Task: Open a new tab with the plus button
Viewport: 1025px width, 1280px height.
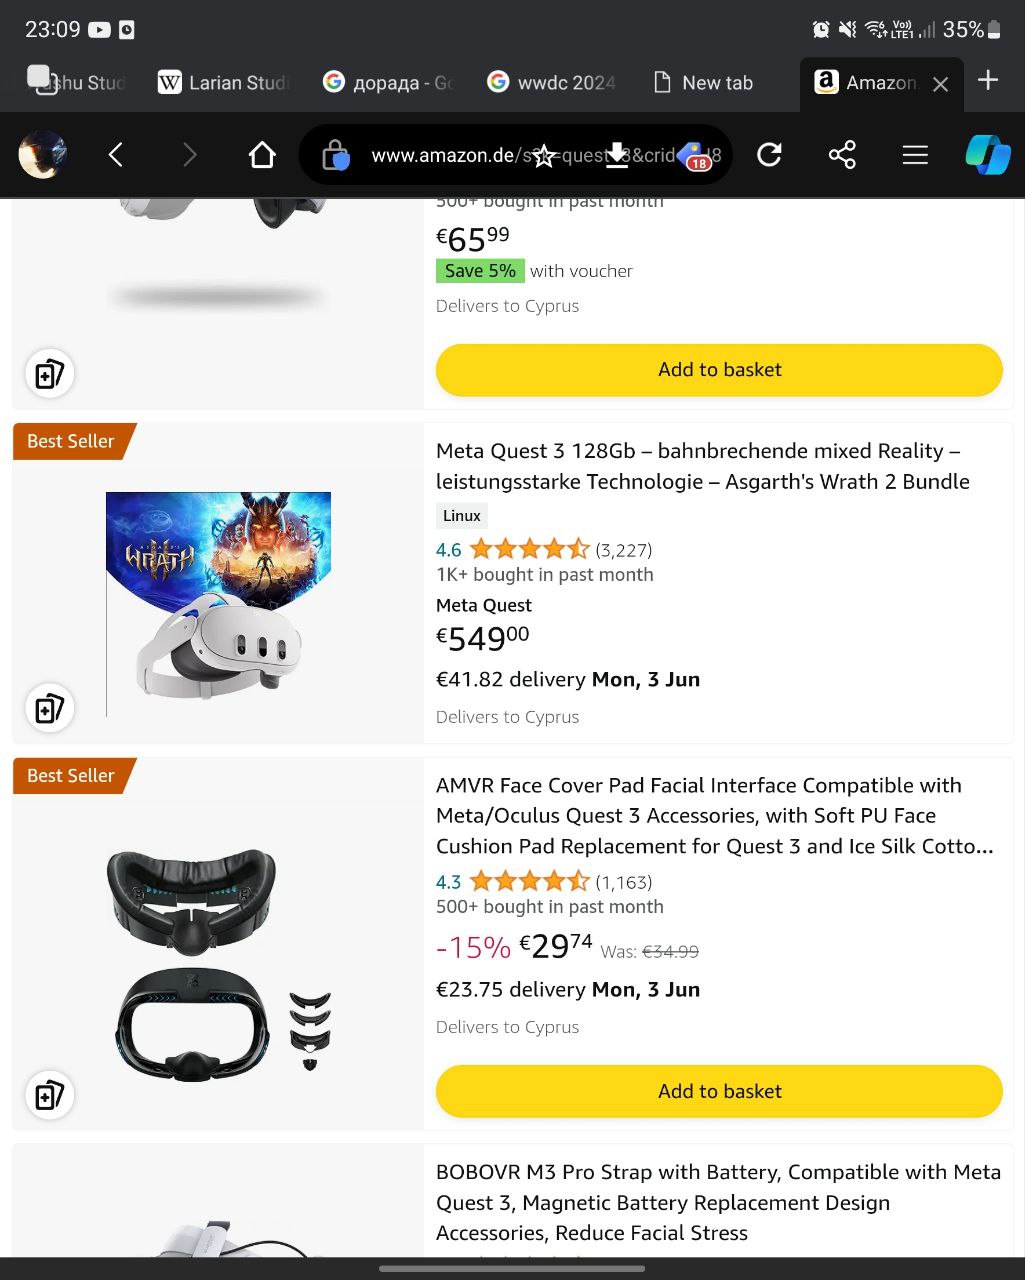Action: point(988,82)
